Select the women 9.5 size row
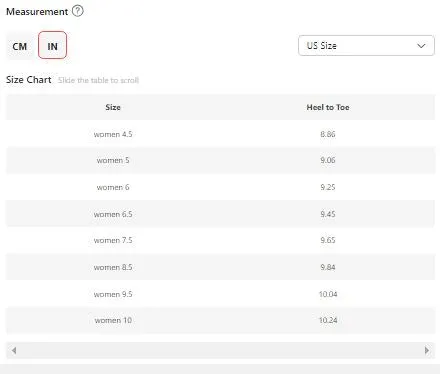This screenshot has height=374, width=440. coord(220,294)
